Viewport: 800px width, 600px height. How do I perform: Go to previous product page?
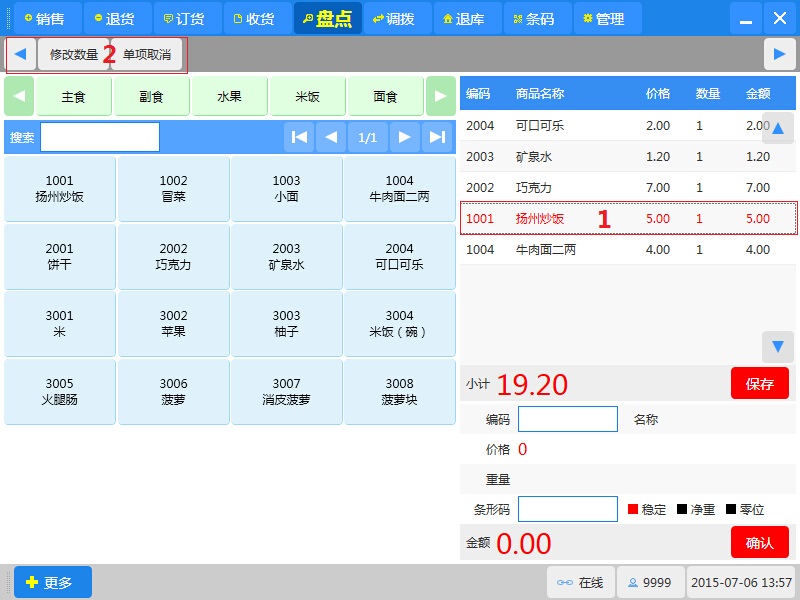click(x=331, y=137)
